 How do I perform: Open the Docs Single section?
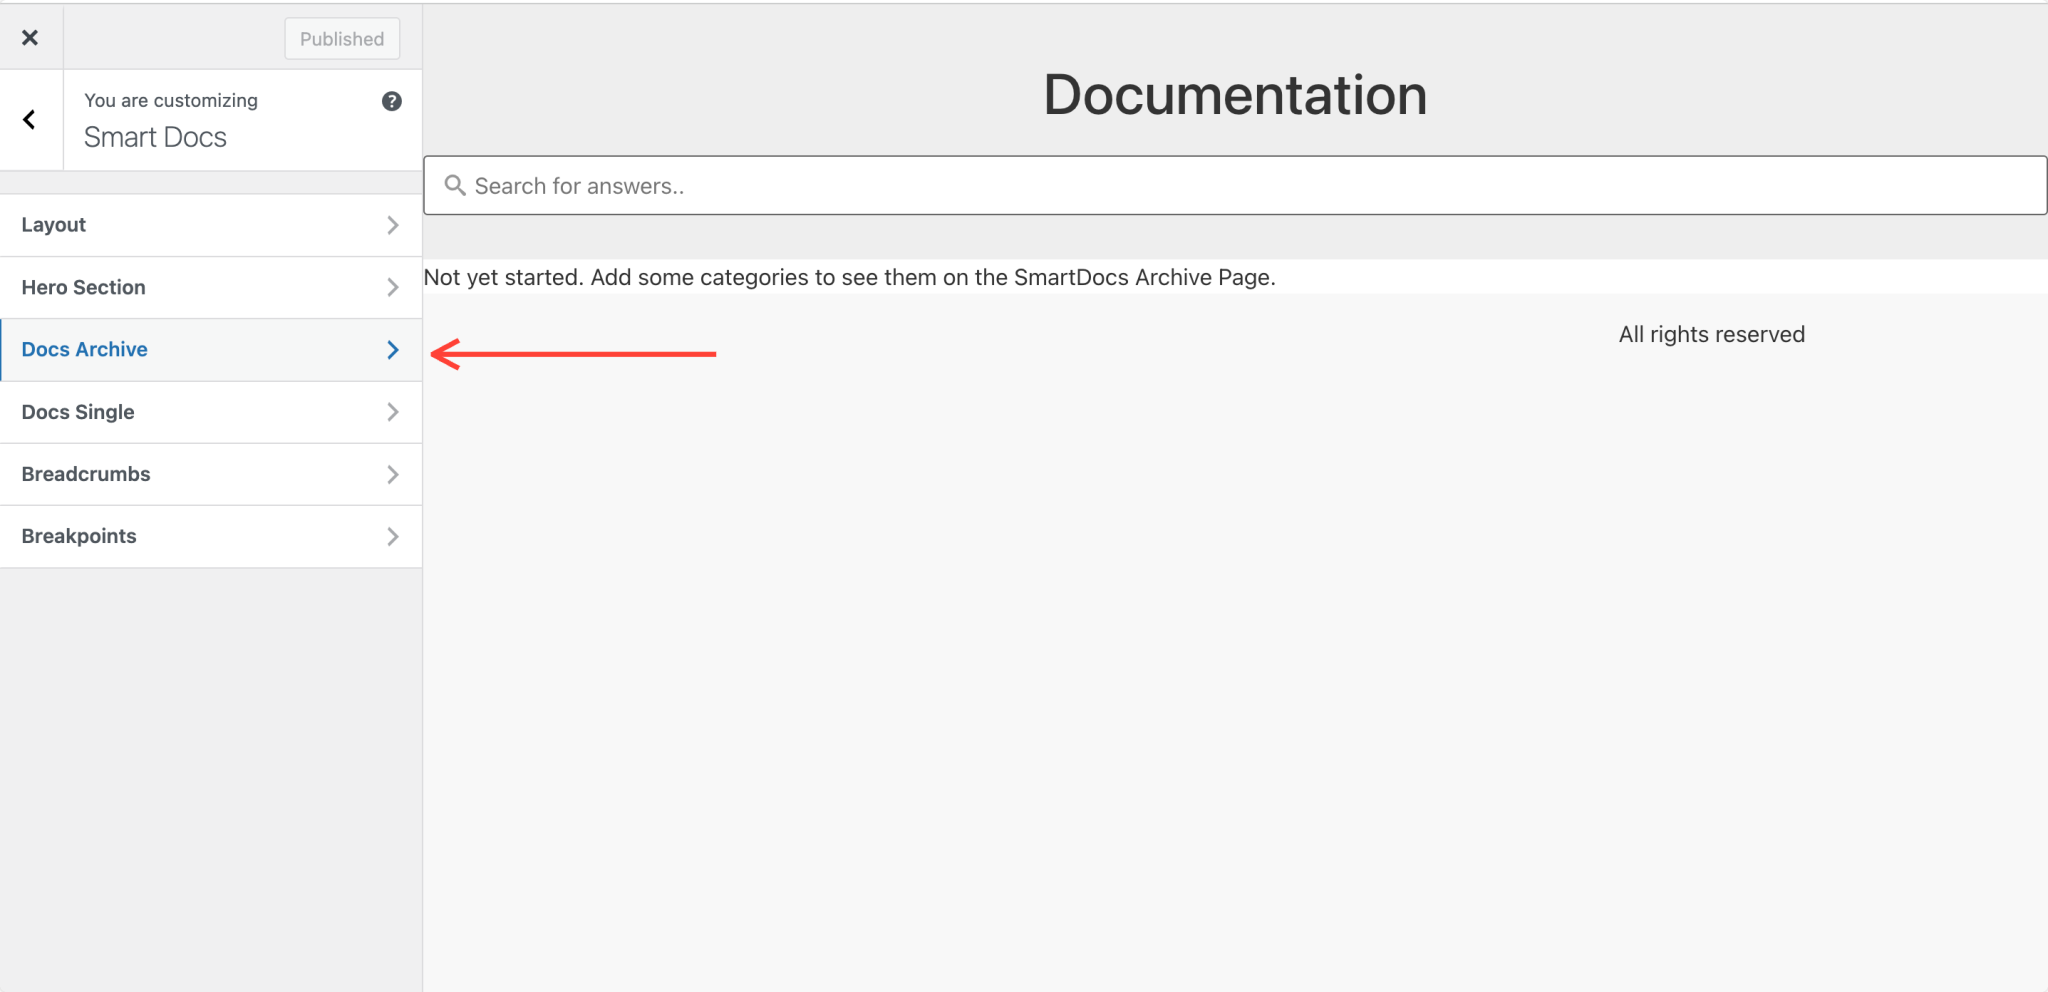coord(211,412)
